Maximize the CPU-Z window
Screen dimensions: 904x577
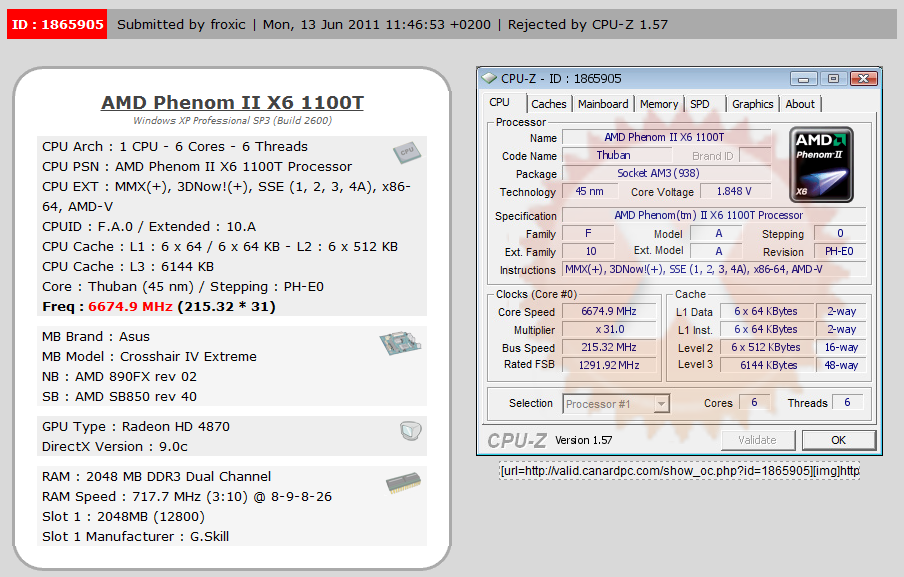[x=833, y=78]
